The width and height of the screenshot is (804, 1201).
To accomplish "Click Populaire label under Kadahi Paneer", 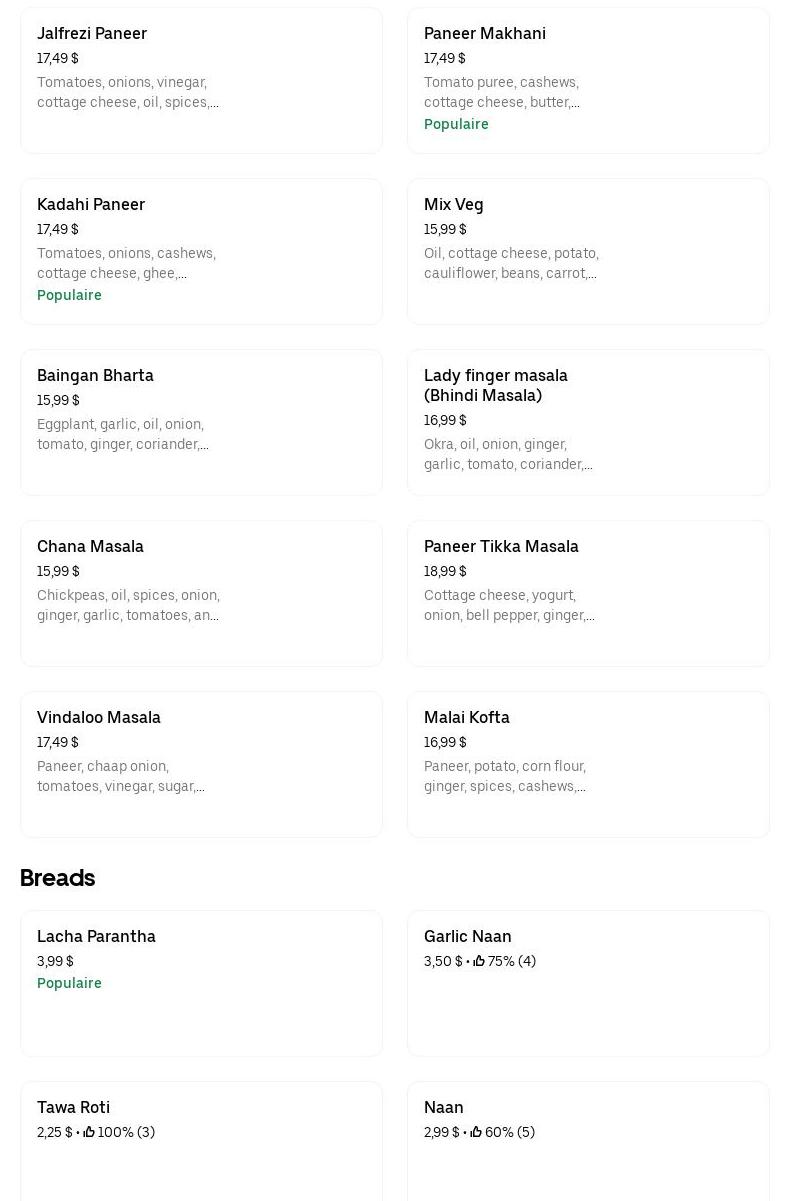I will pyautogui.click(x=69, y=295).
